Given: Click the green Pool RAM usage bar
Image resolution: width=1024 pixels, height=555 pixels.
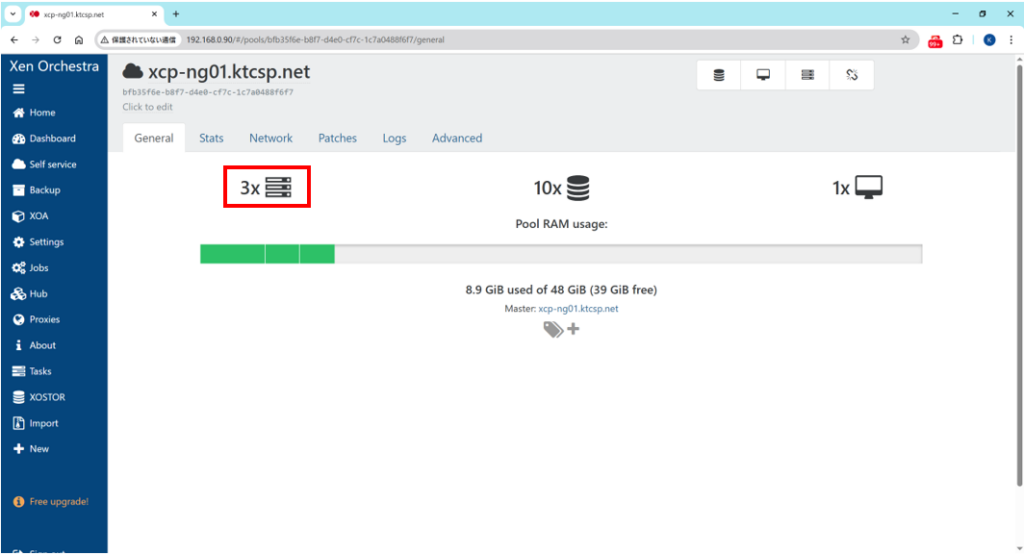Looking at the screenshot, I should coord(267,254).
